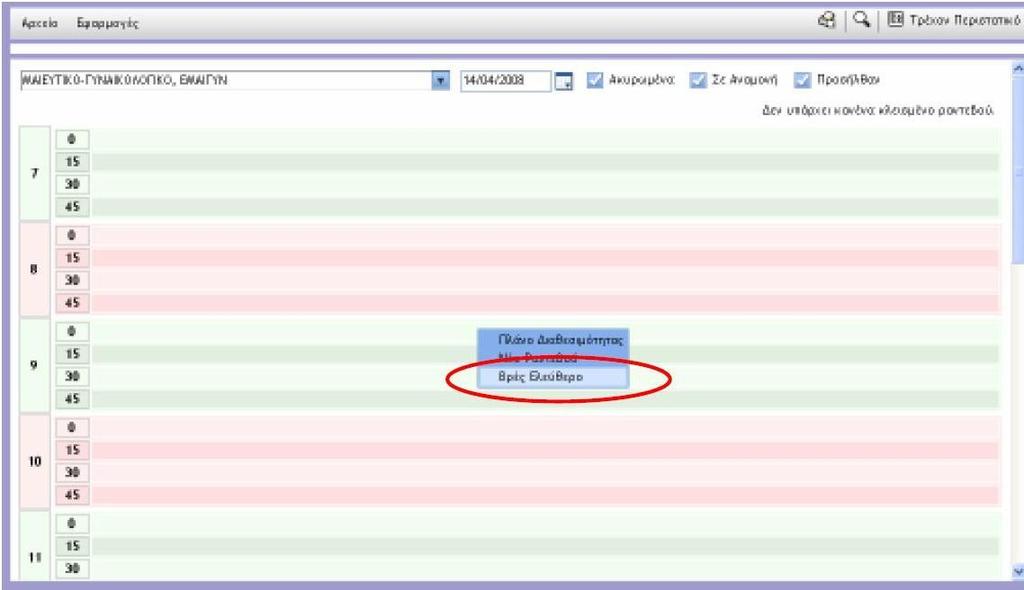Click the 30 minute label of hour 9

click(x=72, y=376)
